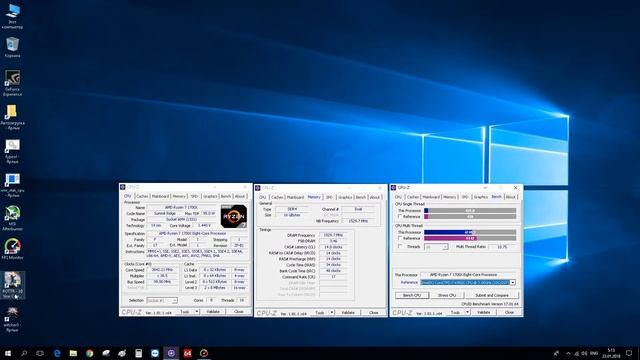
Task: Click This Processor multi thread score bar
Action: pyautogui.click(x=470, y=232)
